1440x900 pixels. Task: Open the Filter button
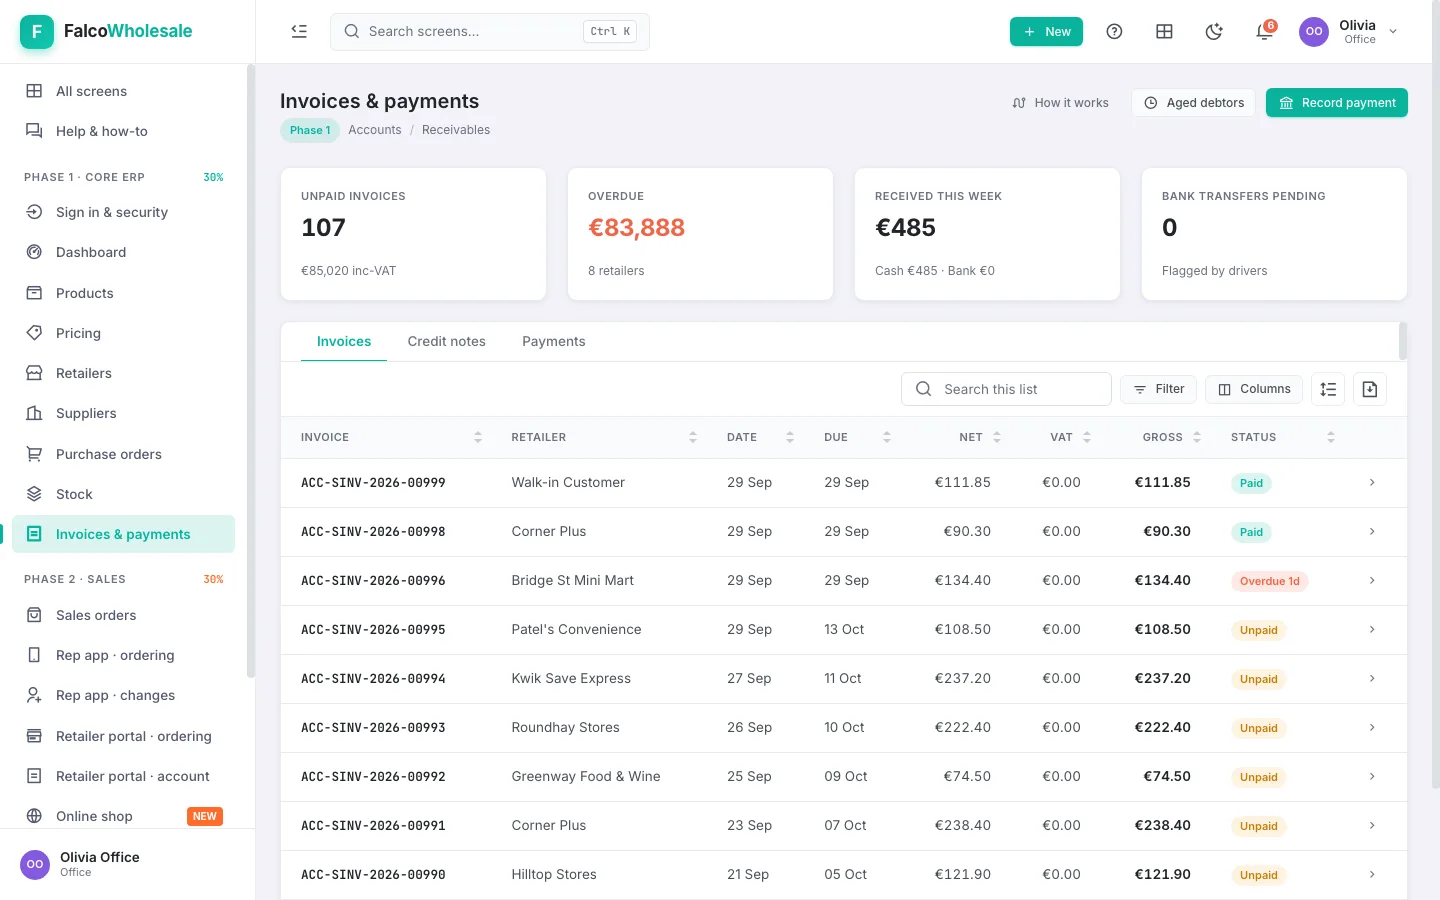[x=1158, y=389]
